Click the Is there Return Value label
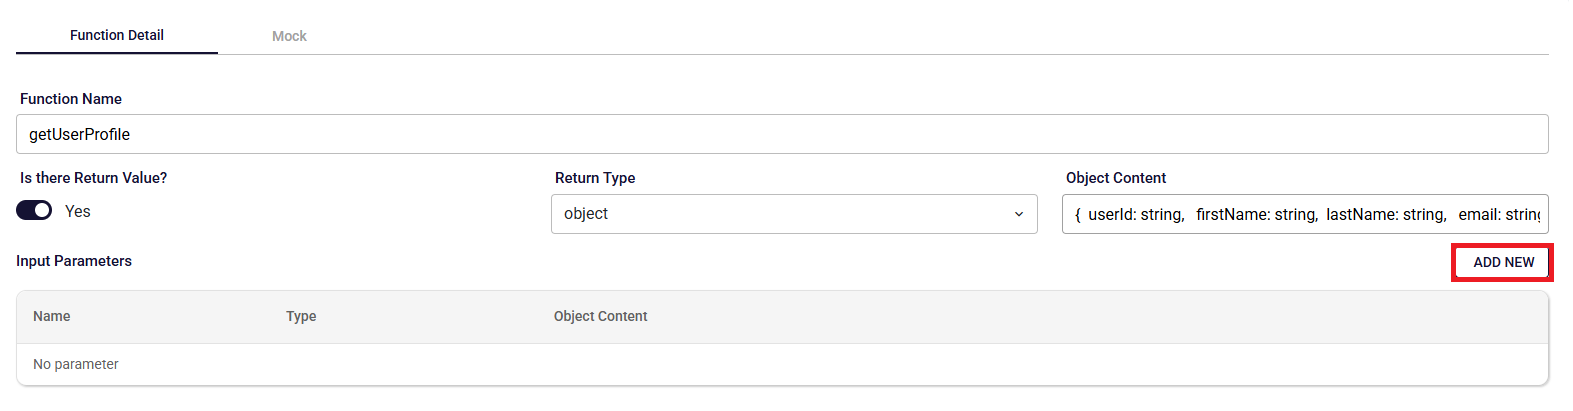 point(94,178)
